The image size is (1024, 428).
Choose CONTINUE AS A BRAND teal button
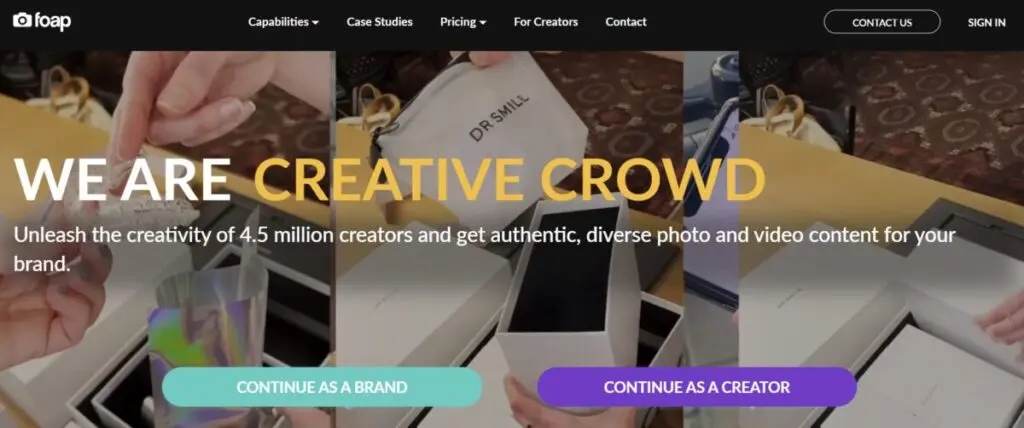[322, 387]
